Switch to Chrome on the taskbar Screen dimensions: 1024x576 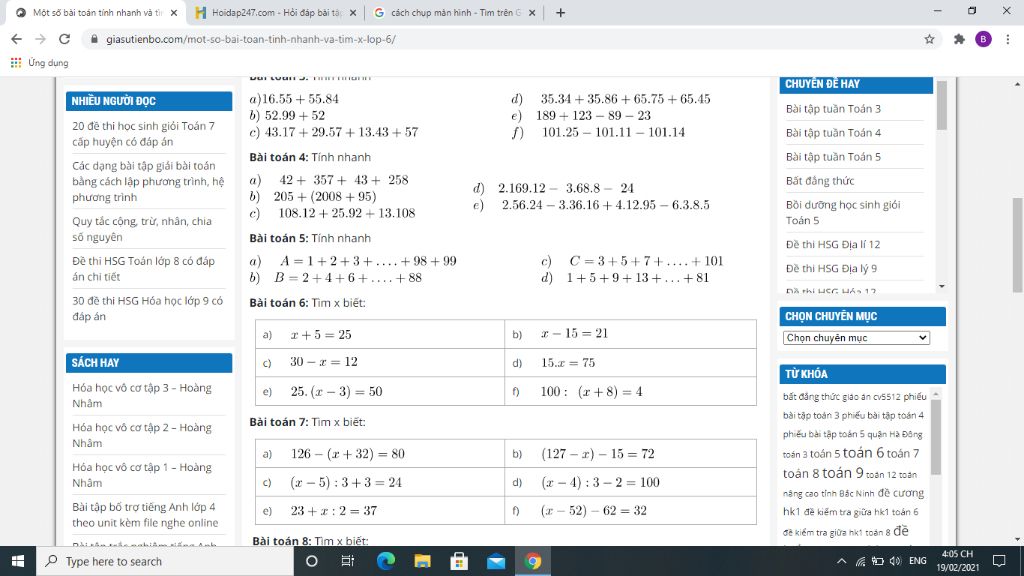point(533,561)
